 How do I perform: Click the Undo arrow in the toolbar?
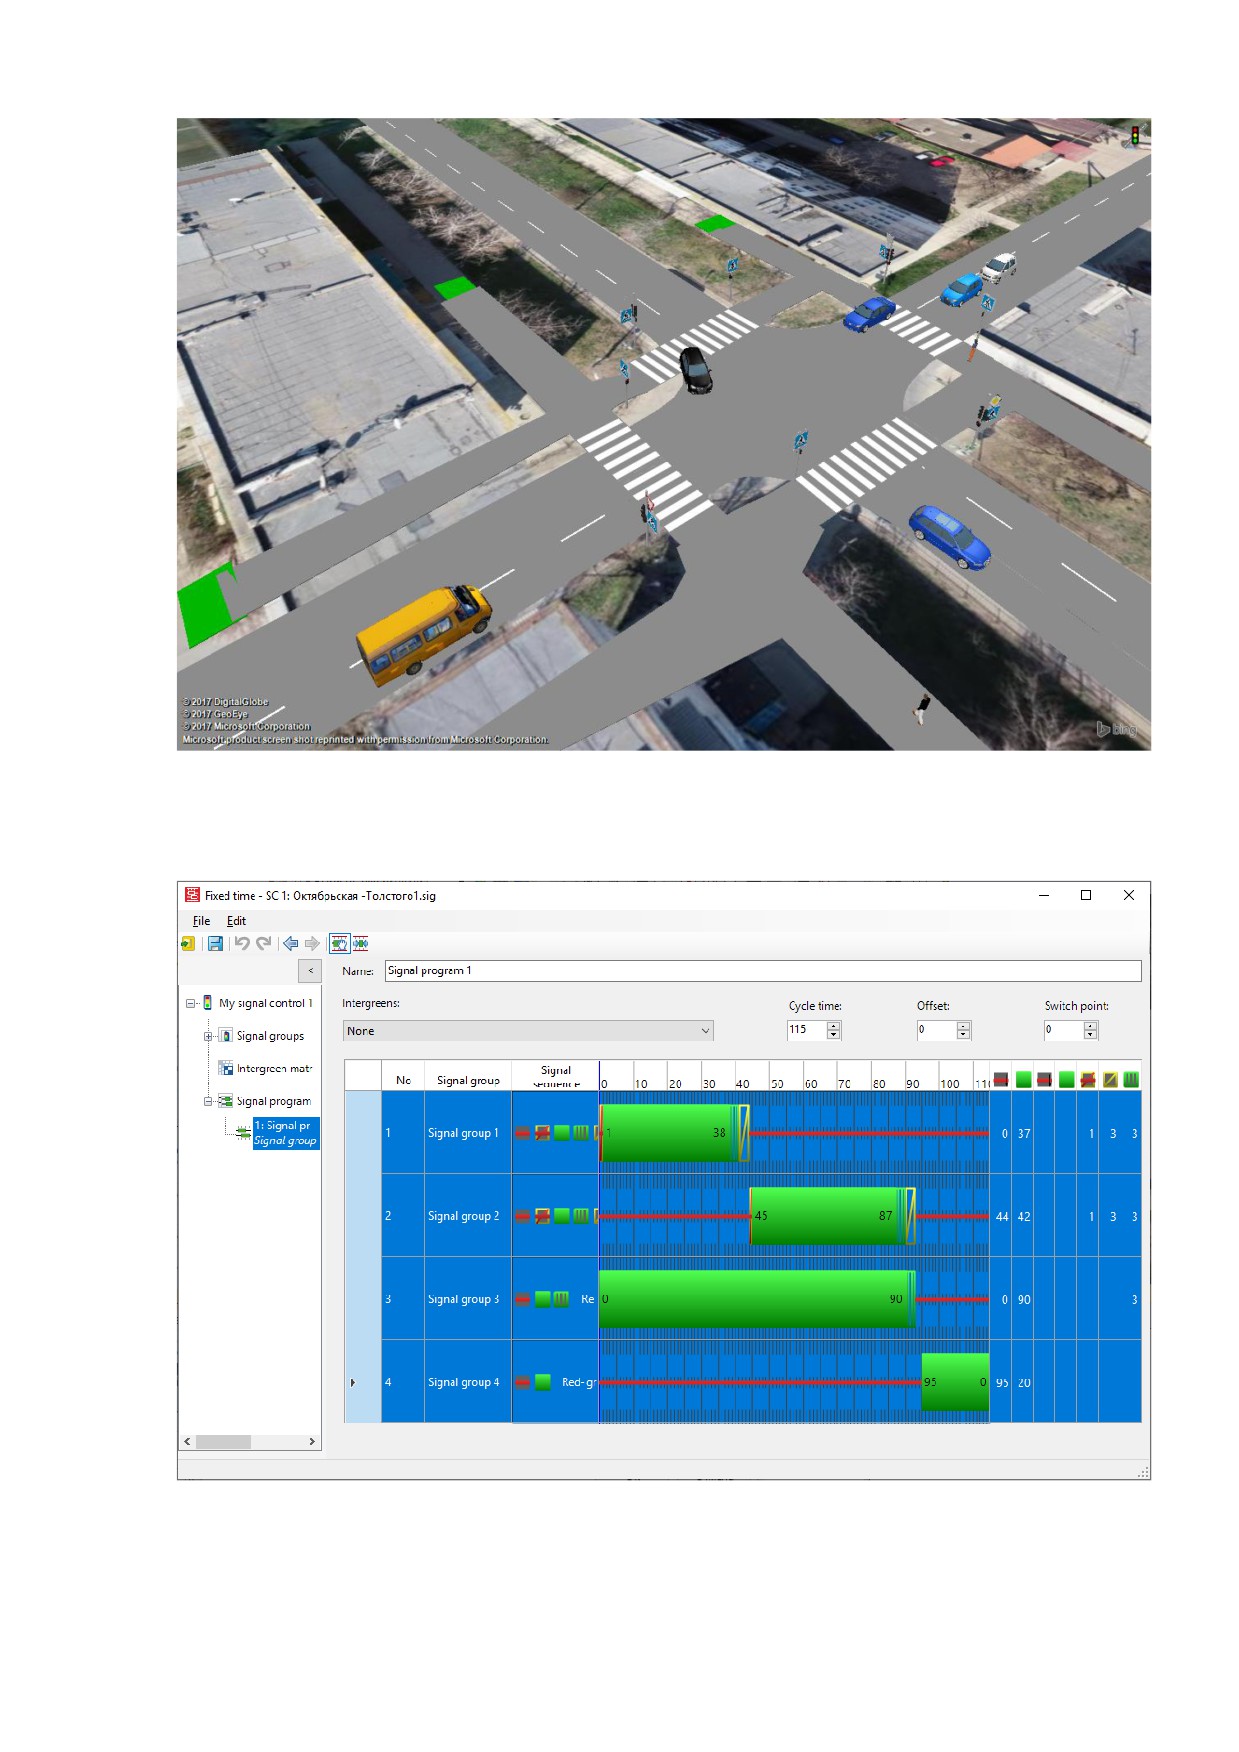[241, 943]
